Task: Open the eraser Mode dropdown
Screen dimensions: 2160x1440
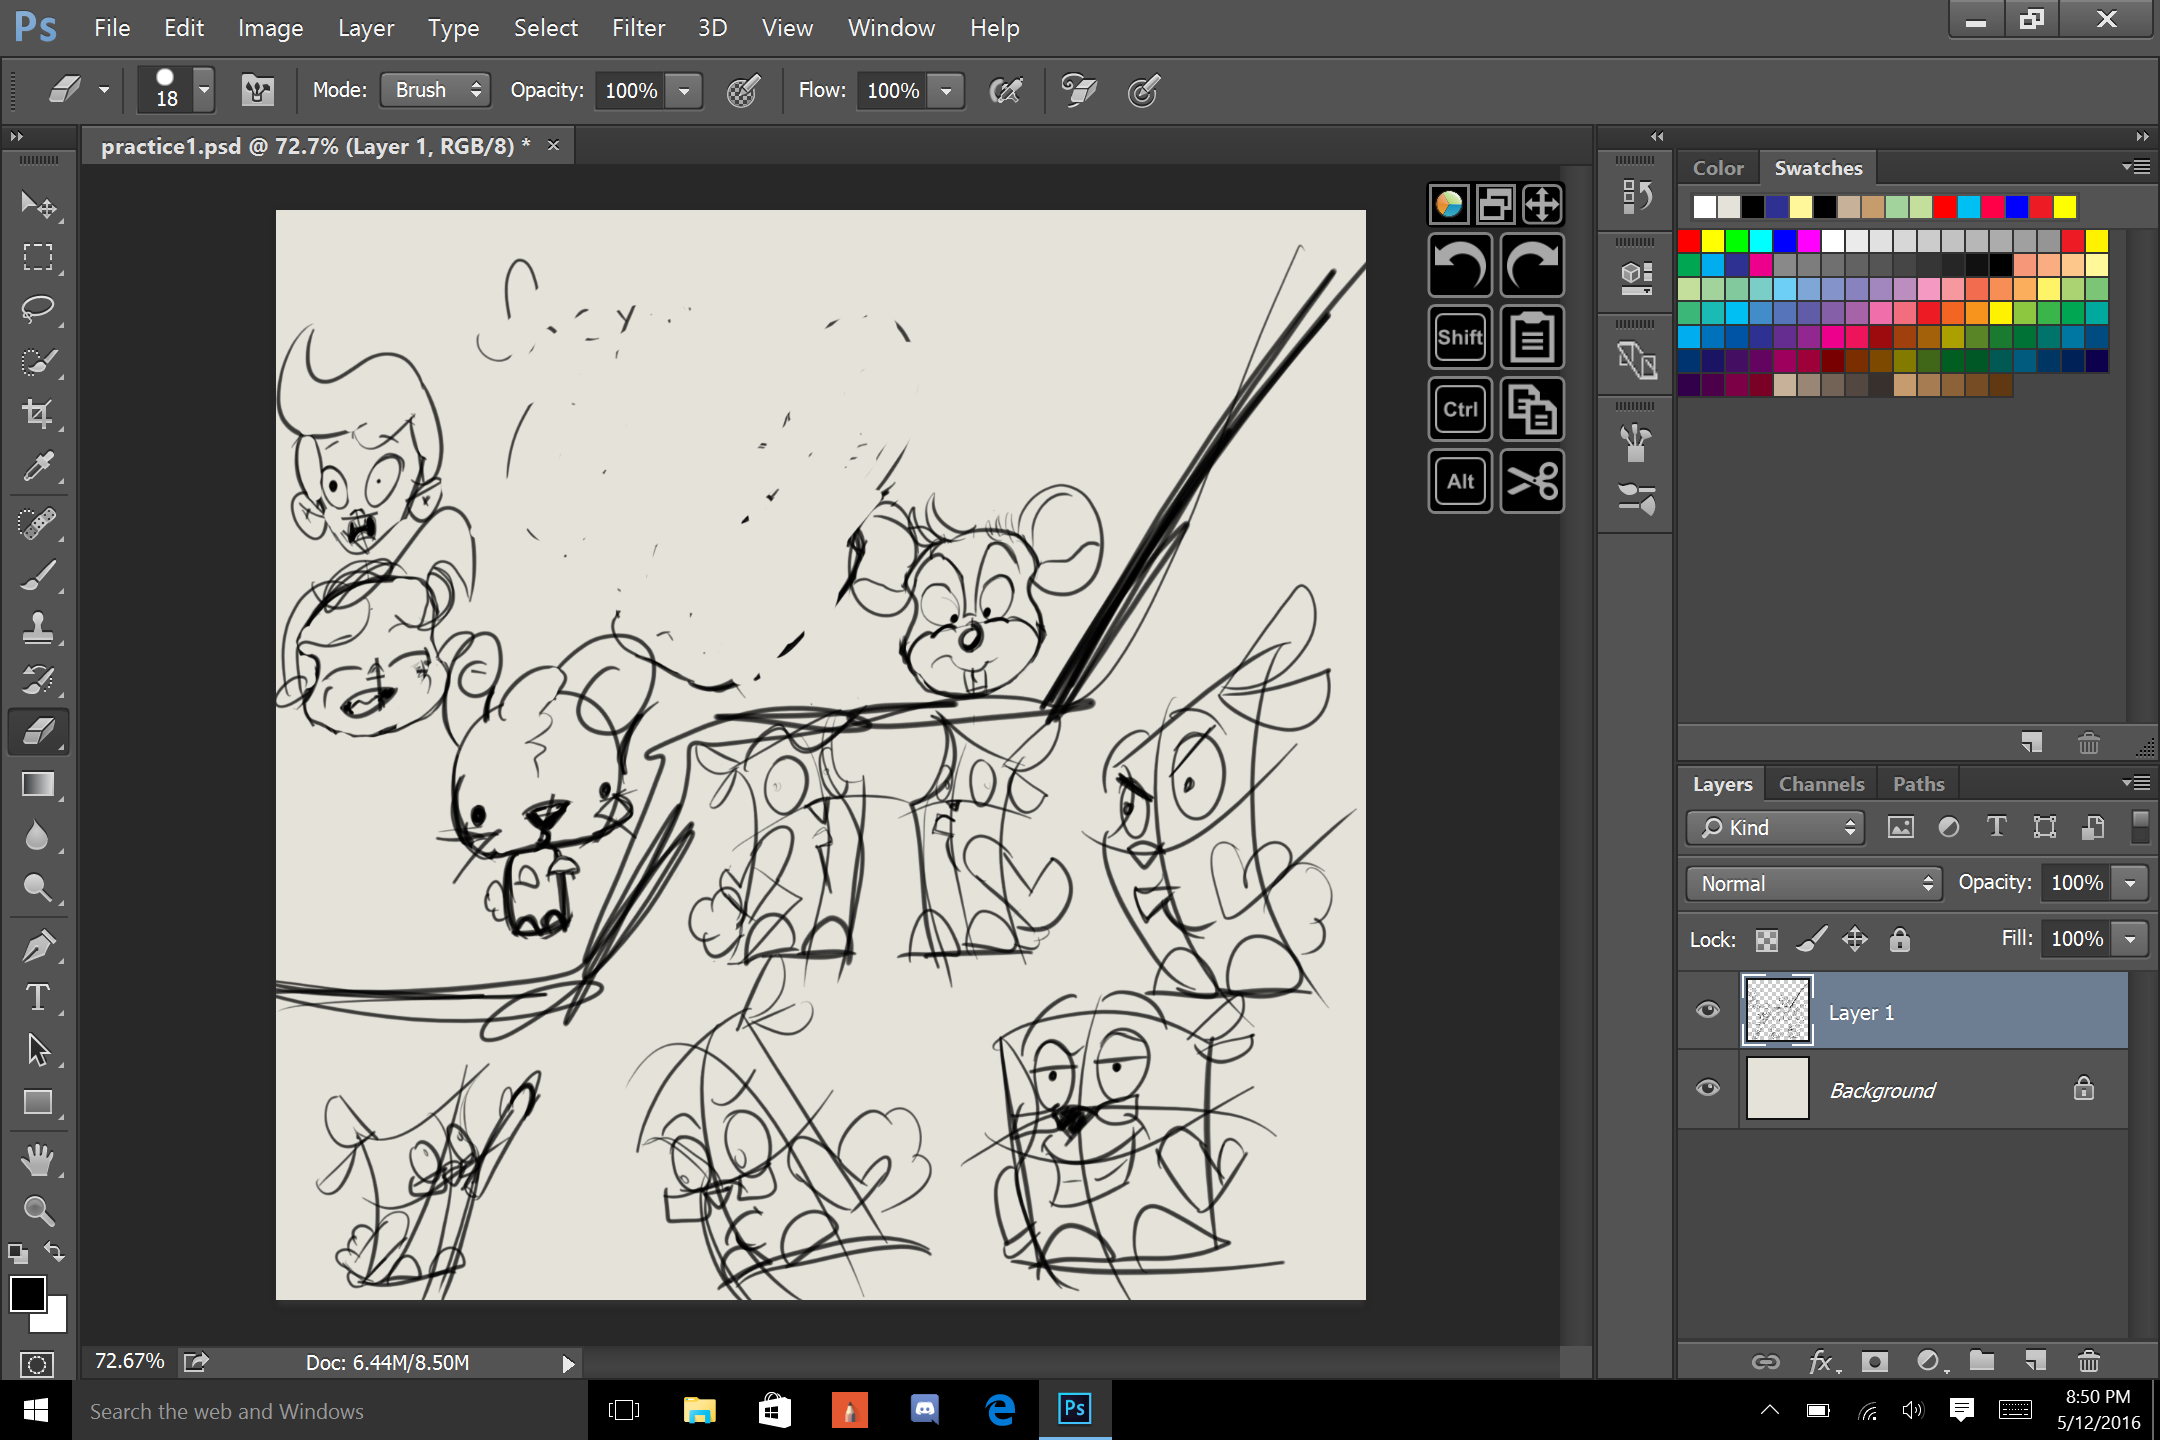Action: point(436,90)
